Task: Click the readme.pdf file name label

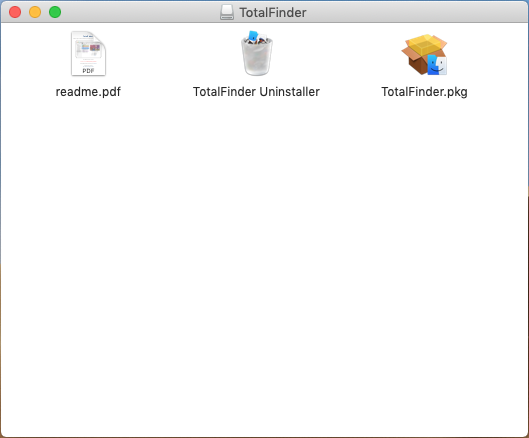Action: point(88,92)
